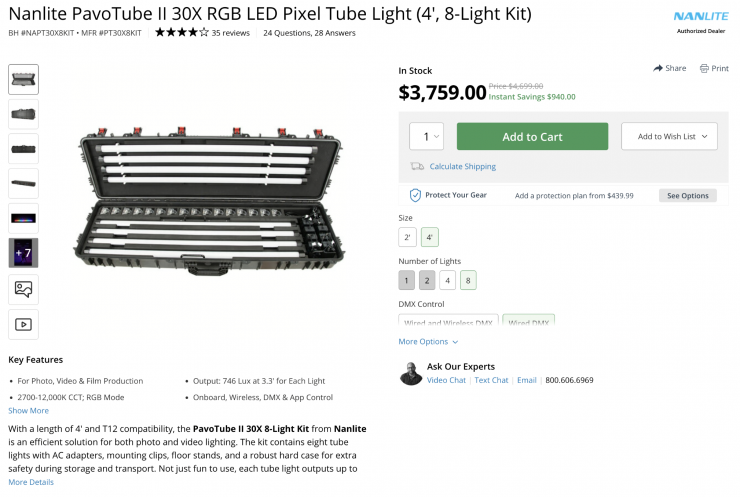
Task: Start a Video Chat with experts
Action: tap(447, 380)
